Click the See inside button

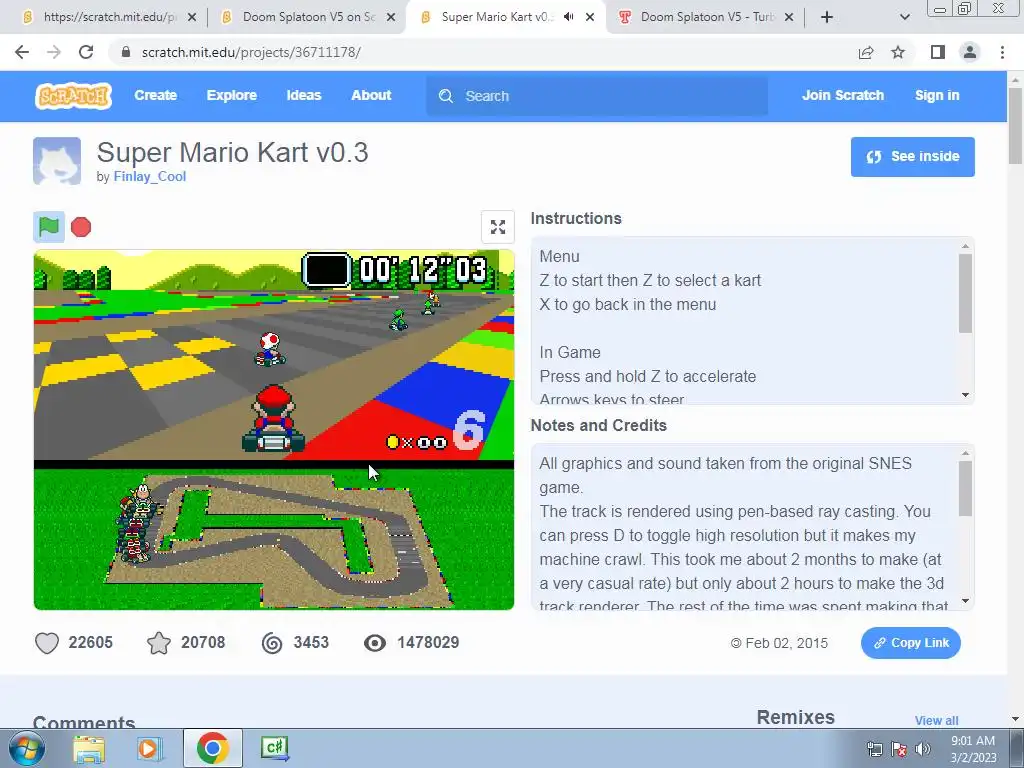coord(912,157)
